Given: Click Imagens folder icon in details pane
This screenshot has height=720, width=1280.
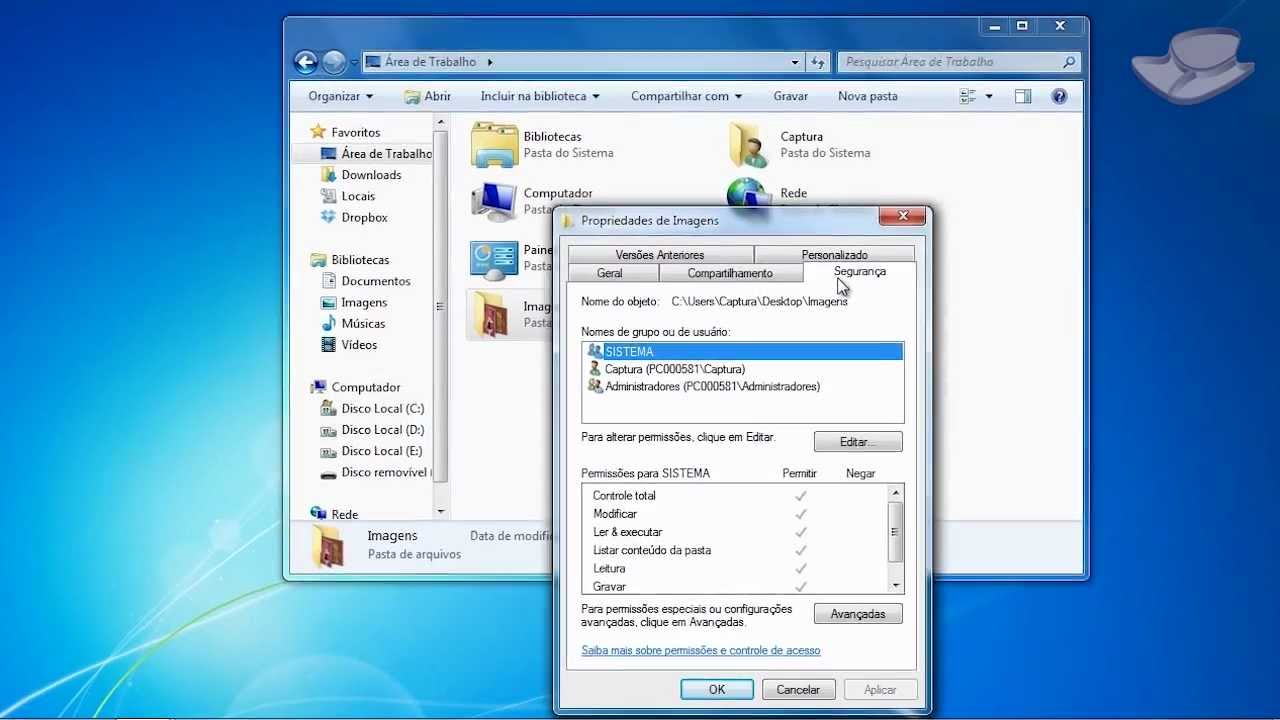Looking at the screenshot, I should (328, 546).
